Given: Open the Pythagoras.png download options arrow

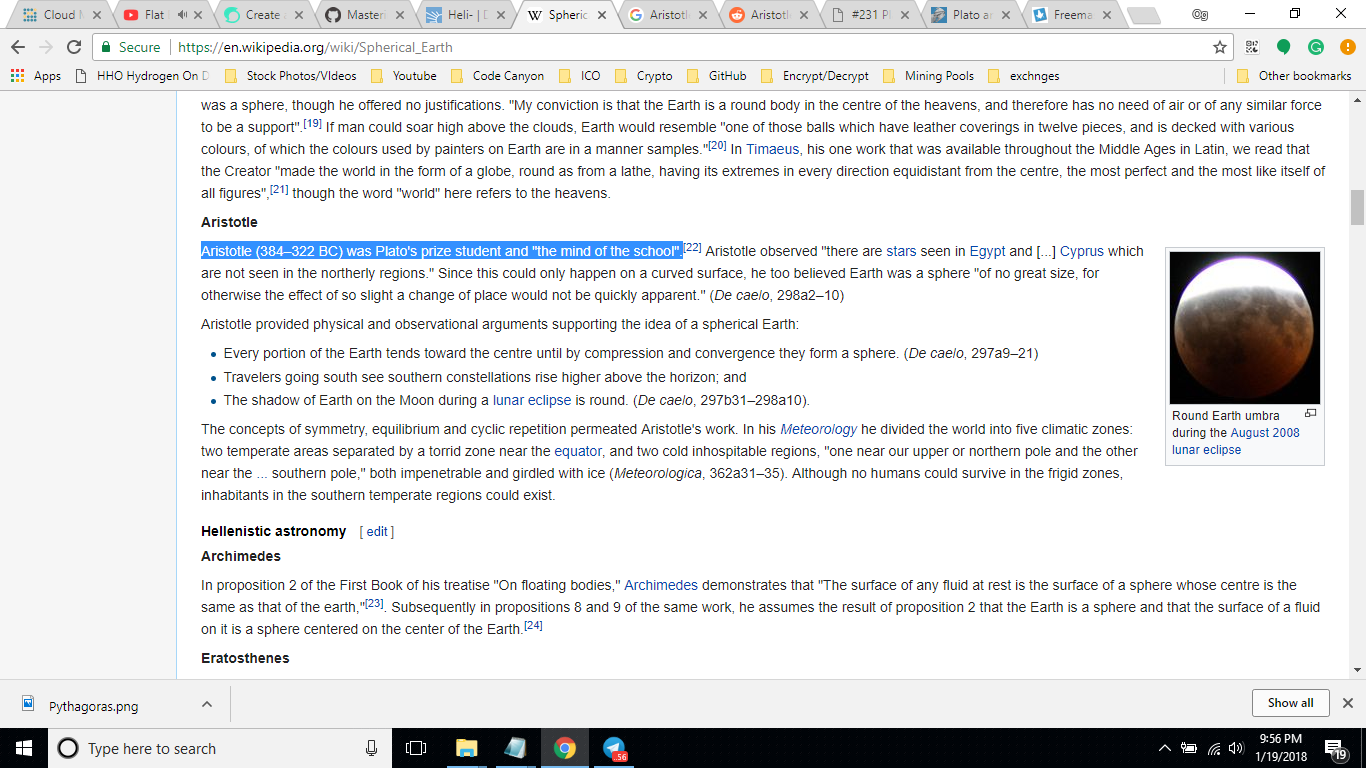Looking at the screenshot, I should (x=207, y=704).
